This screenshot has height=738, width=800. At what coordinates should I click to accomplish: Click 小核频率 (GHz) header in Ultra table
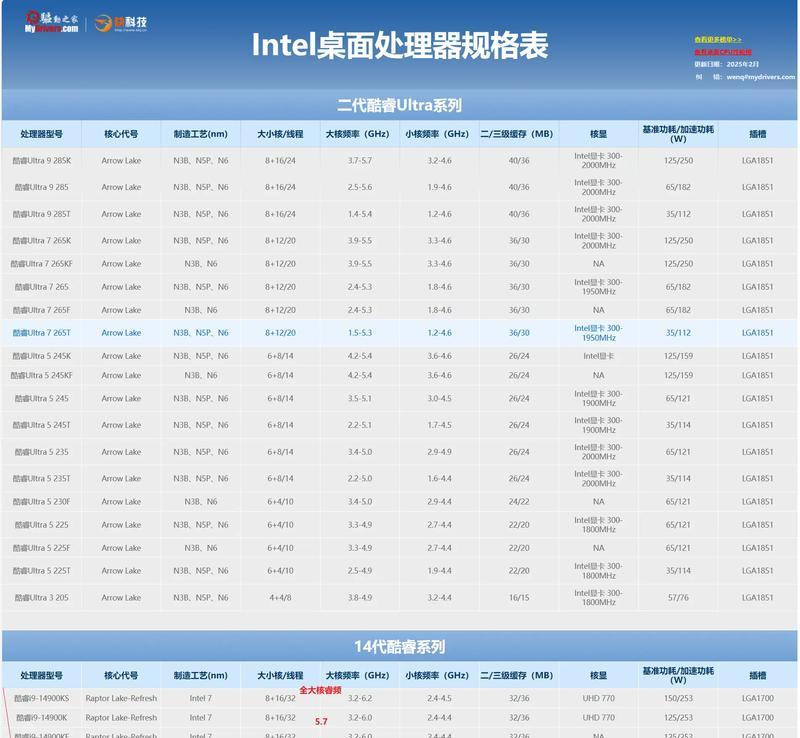(437, 134)
